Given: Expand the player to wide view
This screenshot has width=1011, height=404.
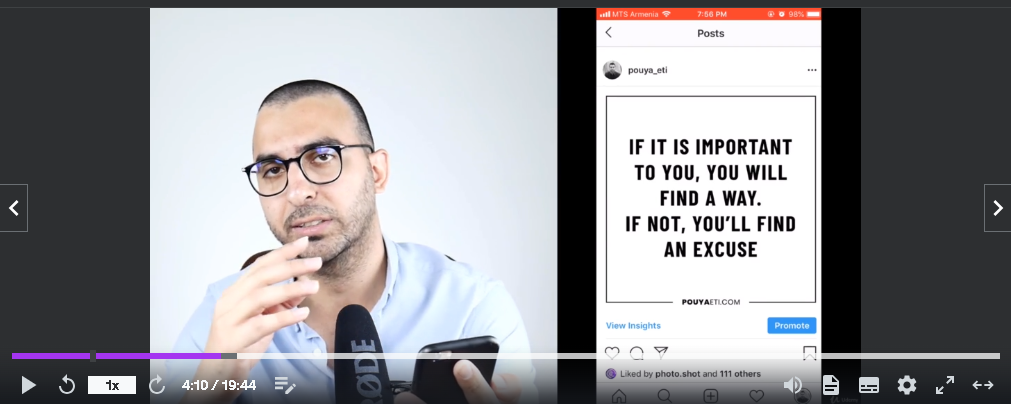Looking at the screenshot, I should tap(983, 385).
